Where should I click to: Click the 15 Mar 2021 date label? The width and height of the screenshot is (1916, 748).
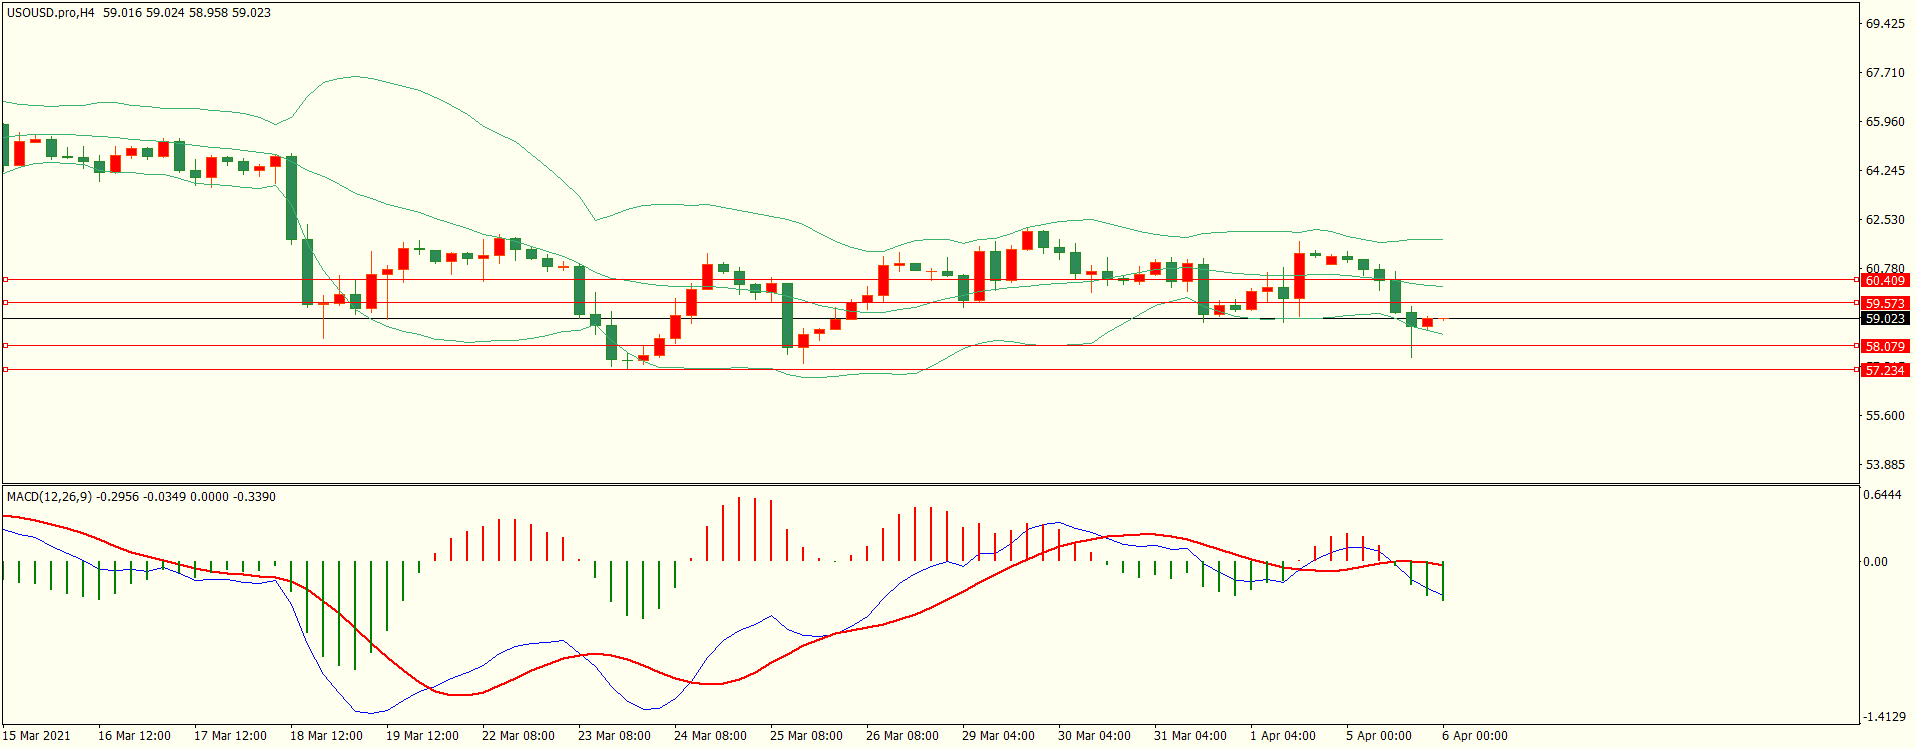[x=37, y=736]
